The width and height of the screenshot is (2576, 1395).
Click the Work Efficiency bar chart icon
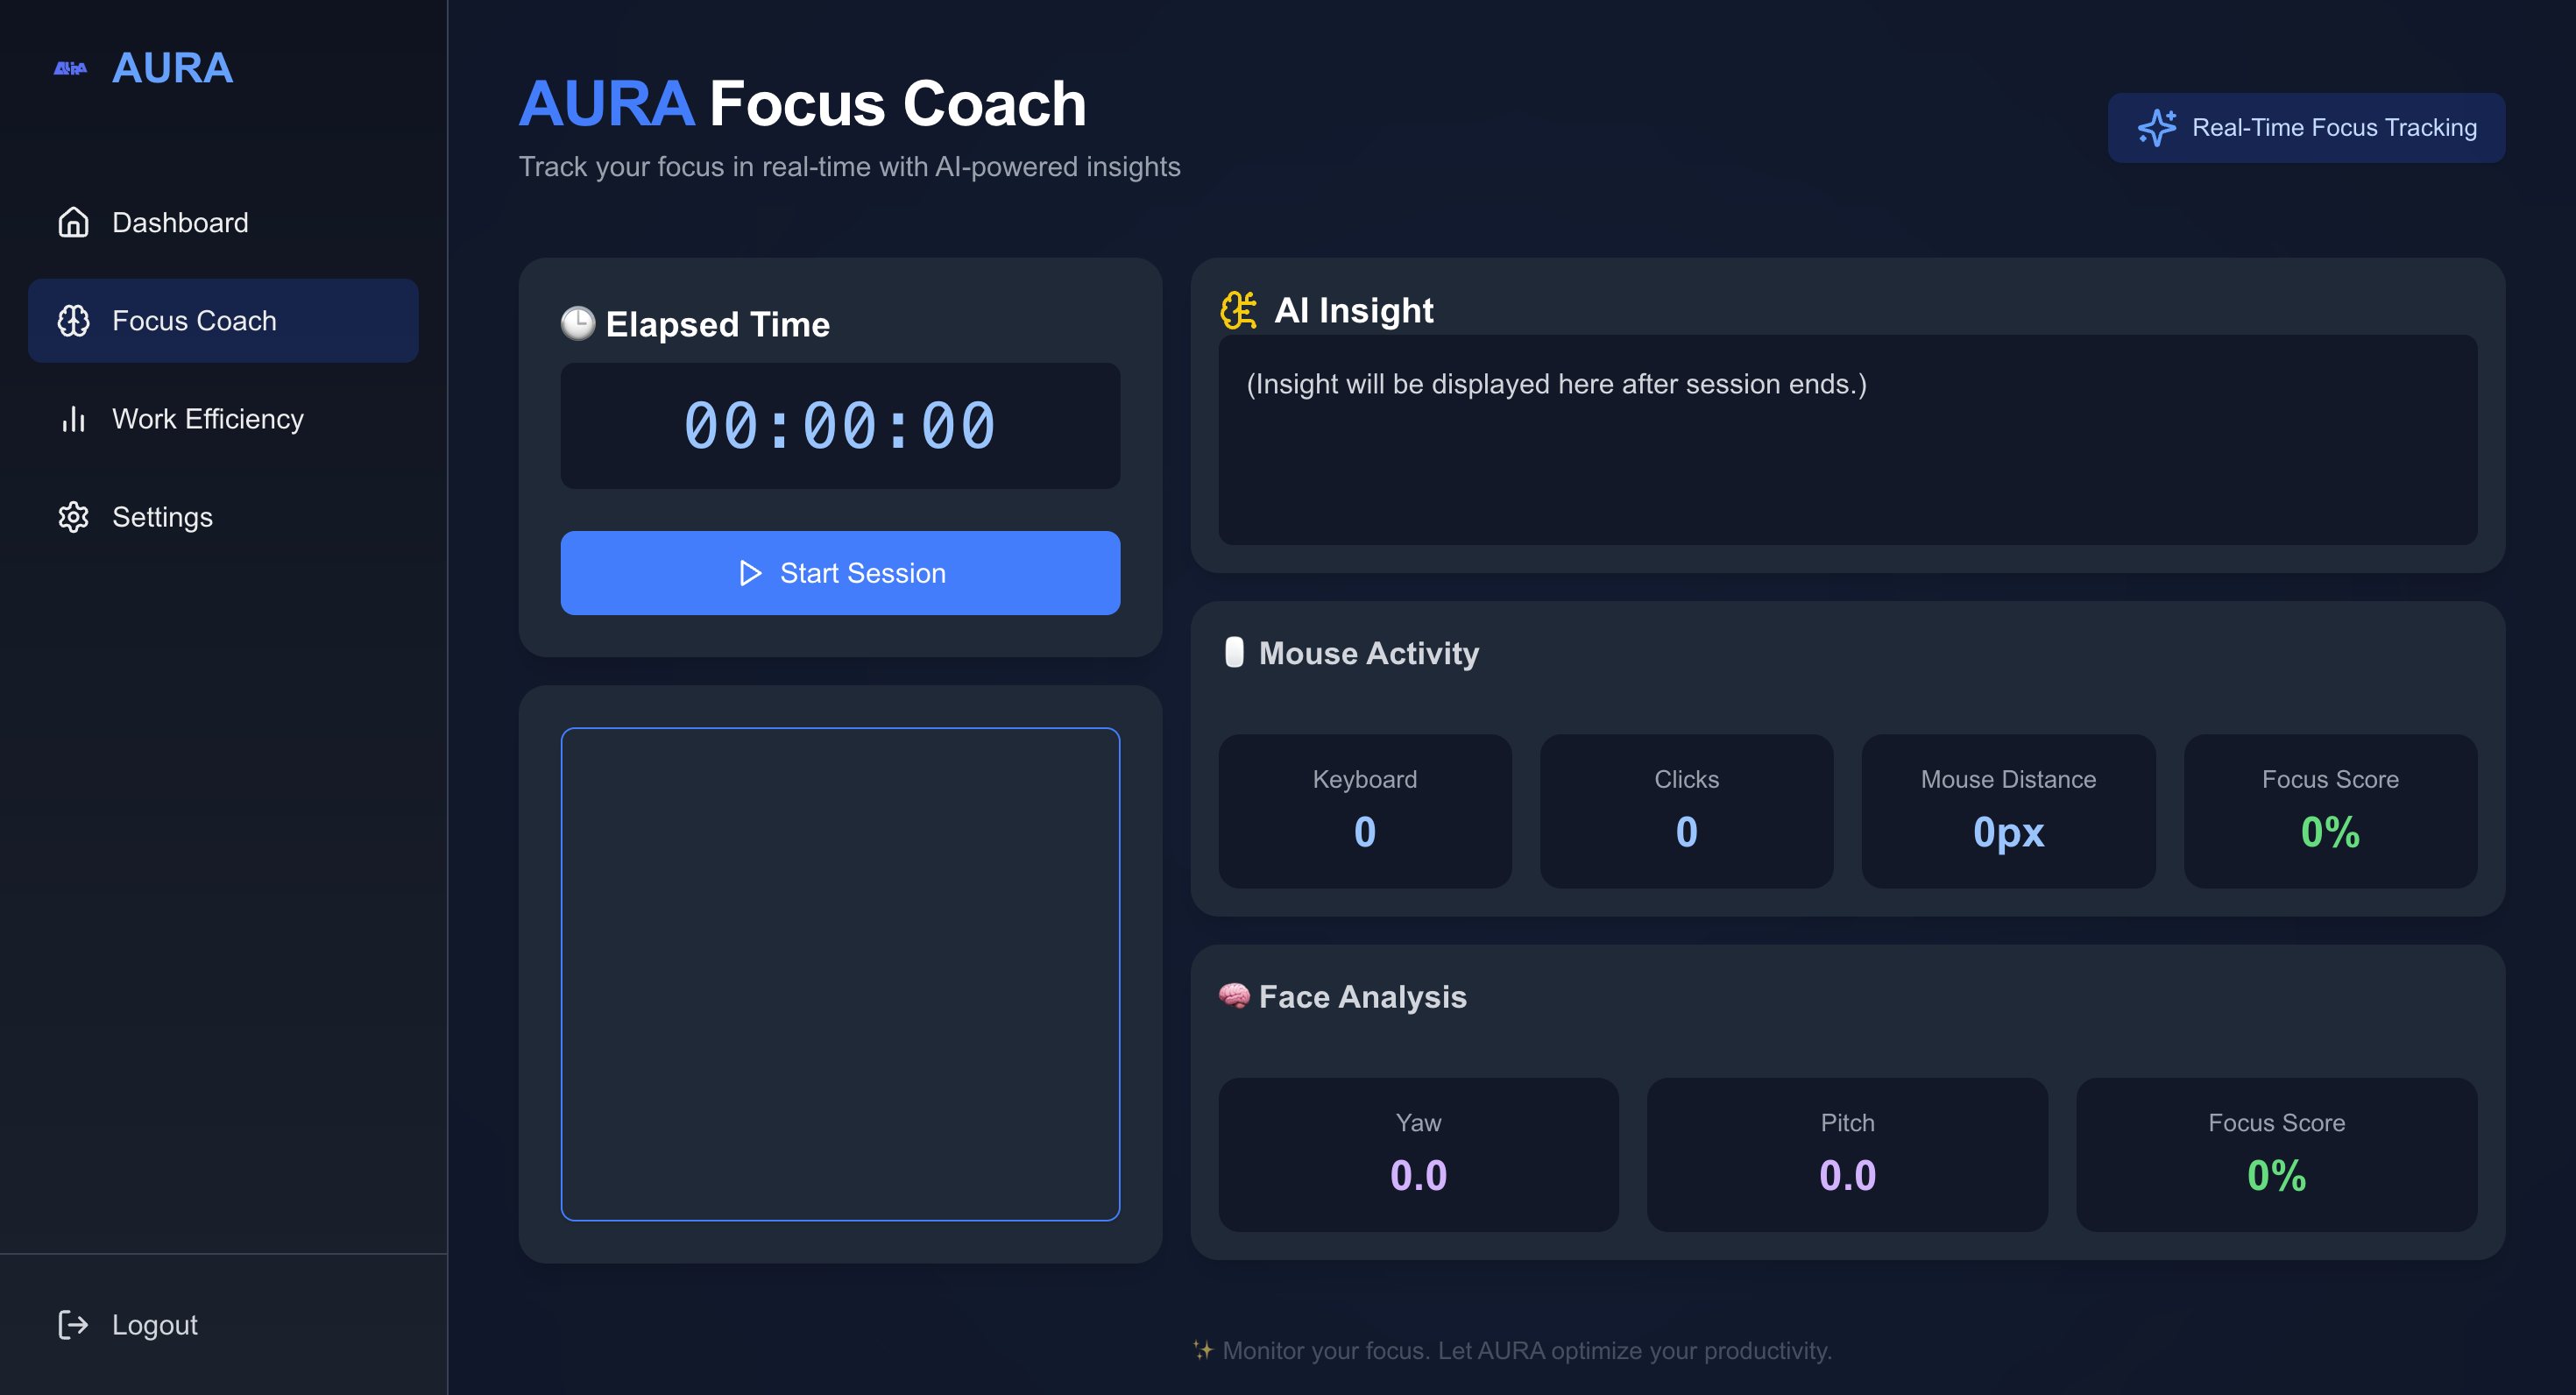coord(73,418)
